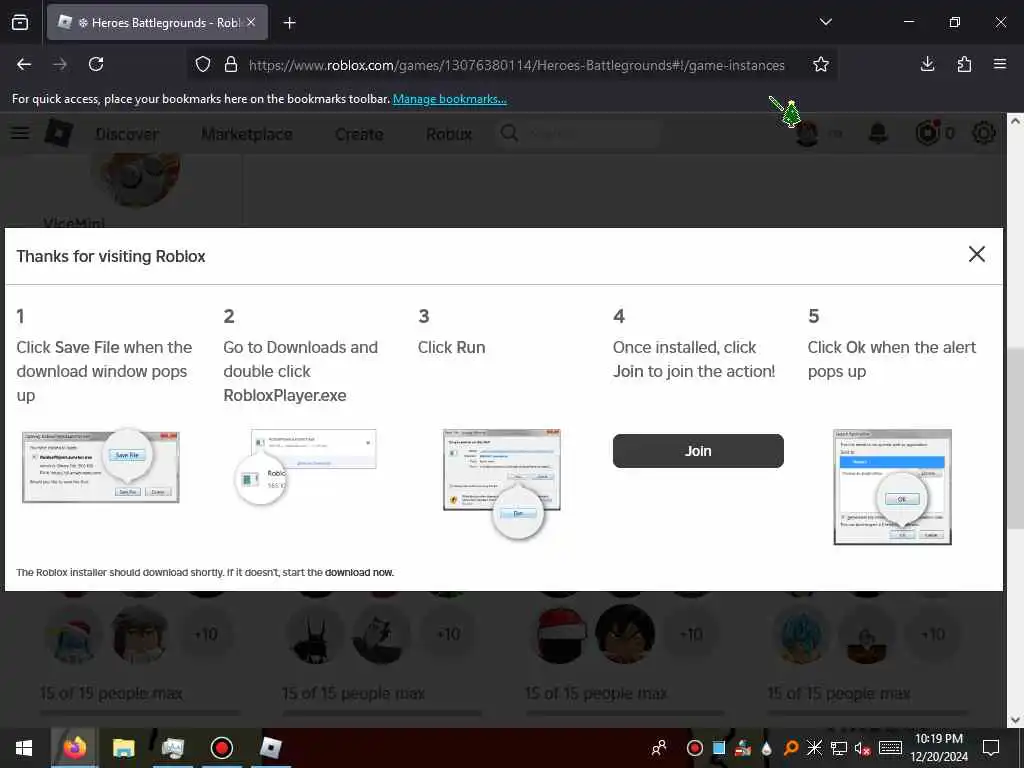This screenshot has width=1024, height=768.
Task: Open the profile avatar in the navbar
Action: pos(807,134)
